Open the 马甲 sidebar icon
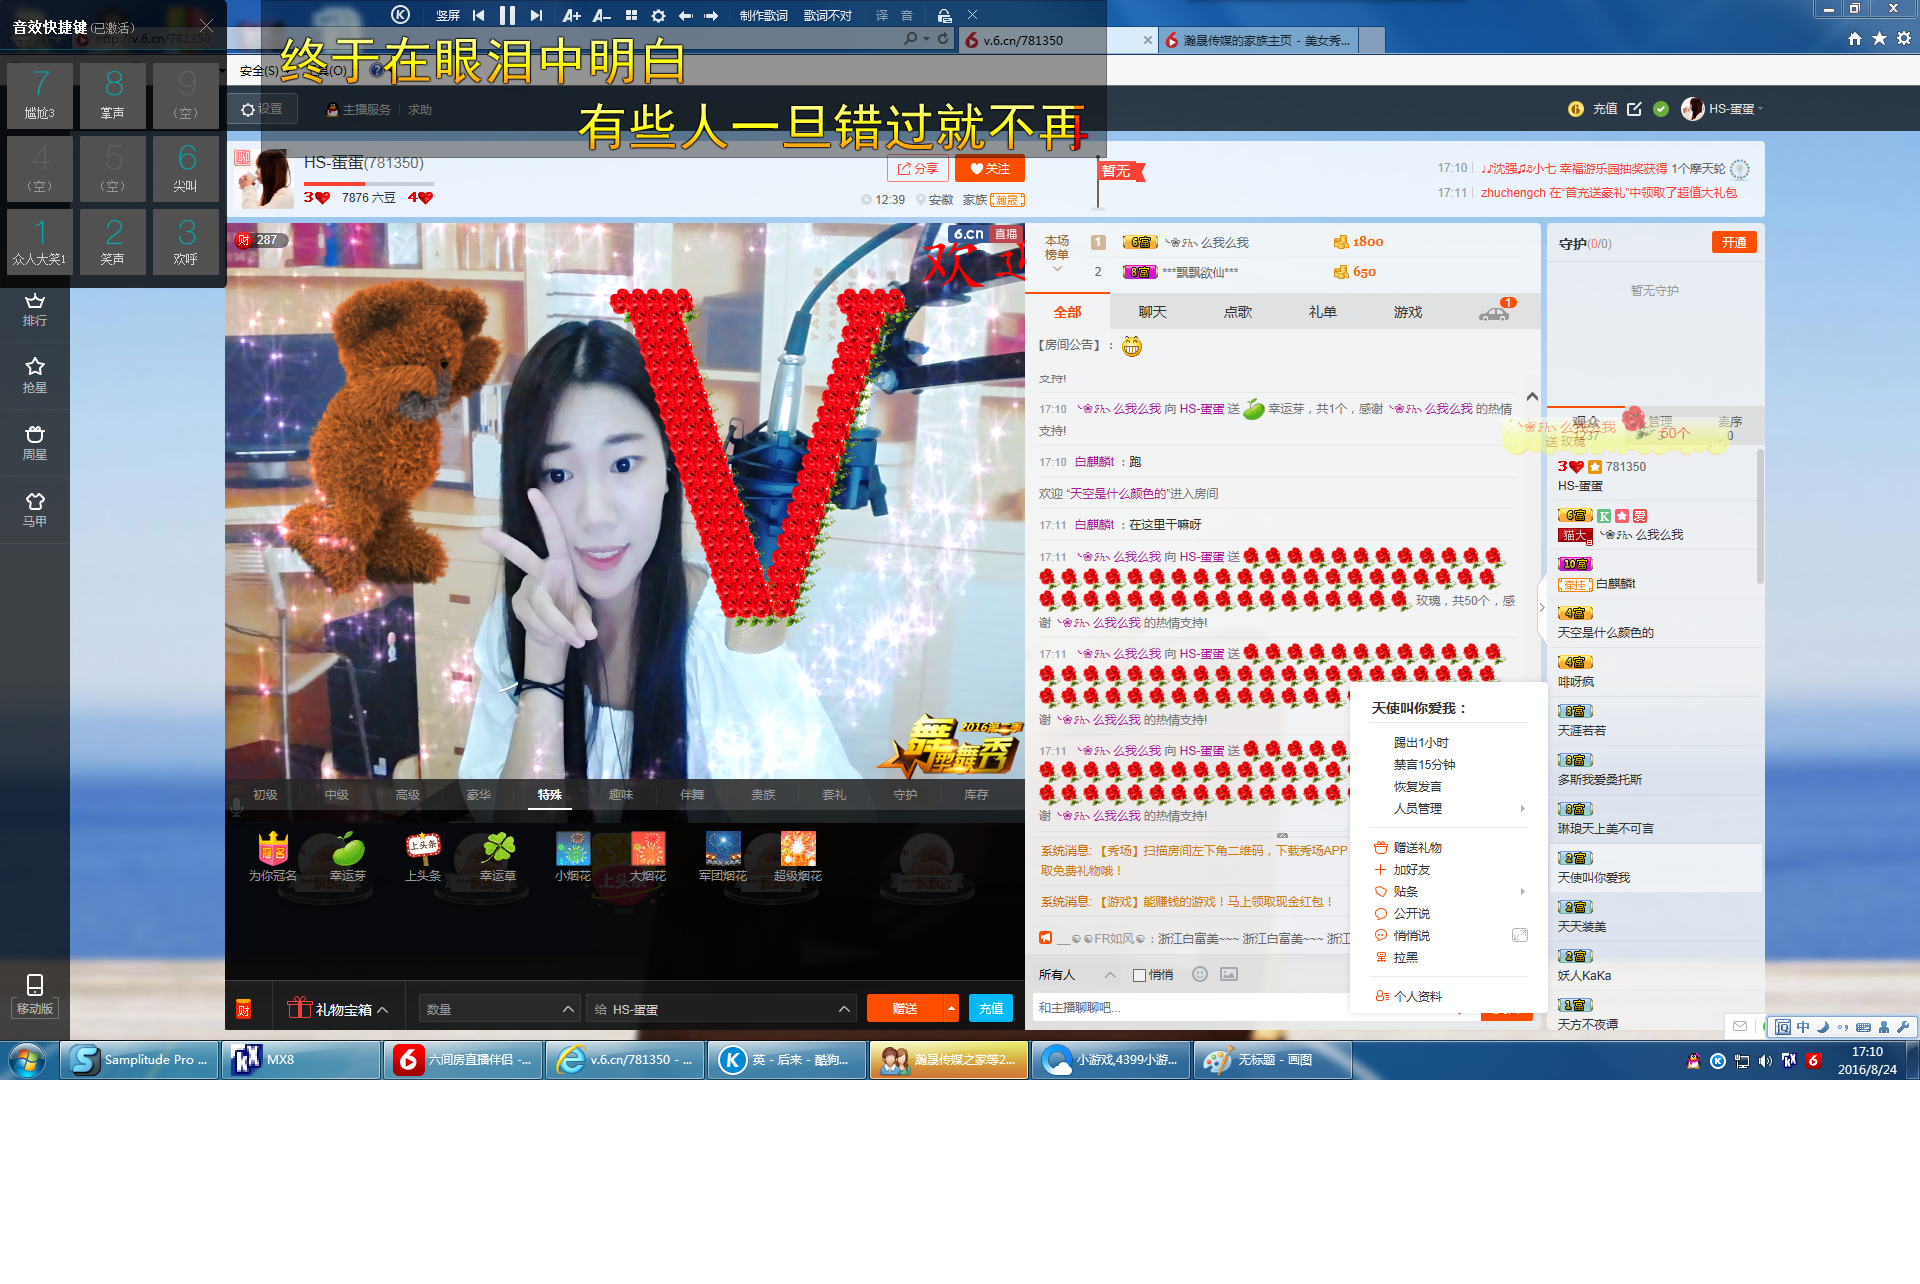Viewport: 1920px width, 1284px height. [x=35, y=510]
